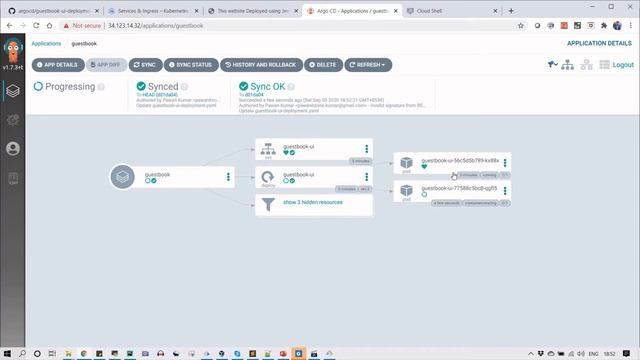Switch to the GitHub guestbook-ui-deployment tab
Screen dimensions: 640x360
point(54,11)
